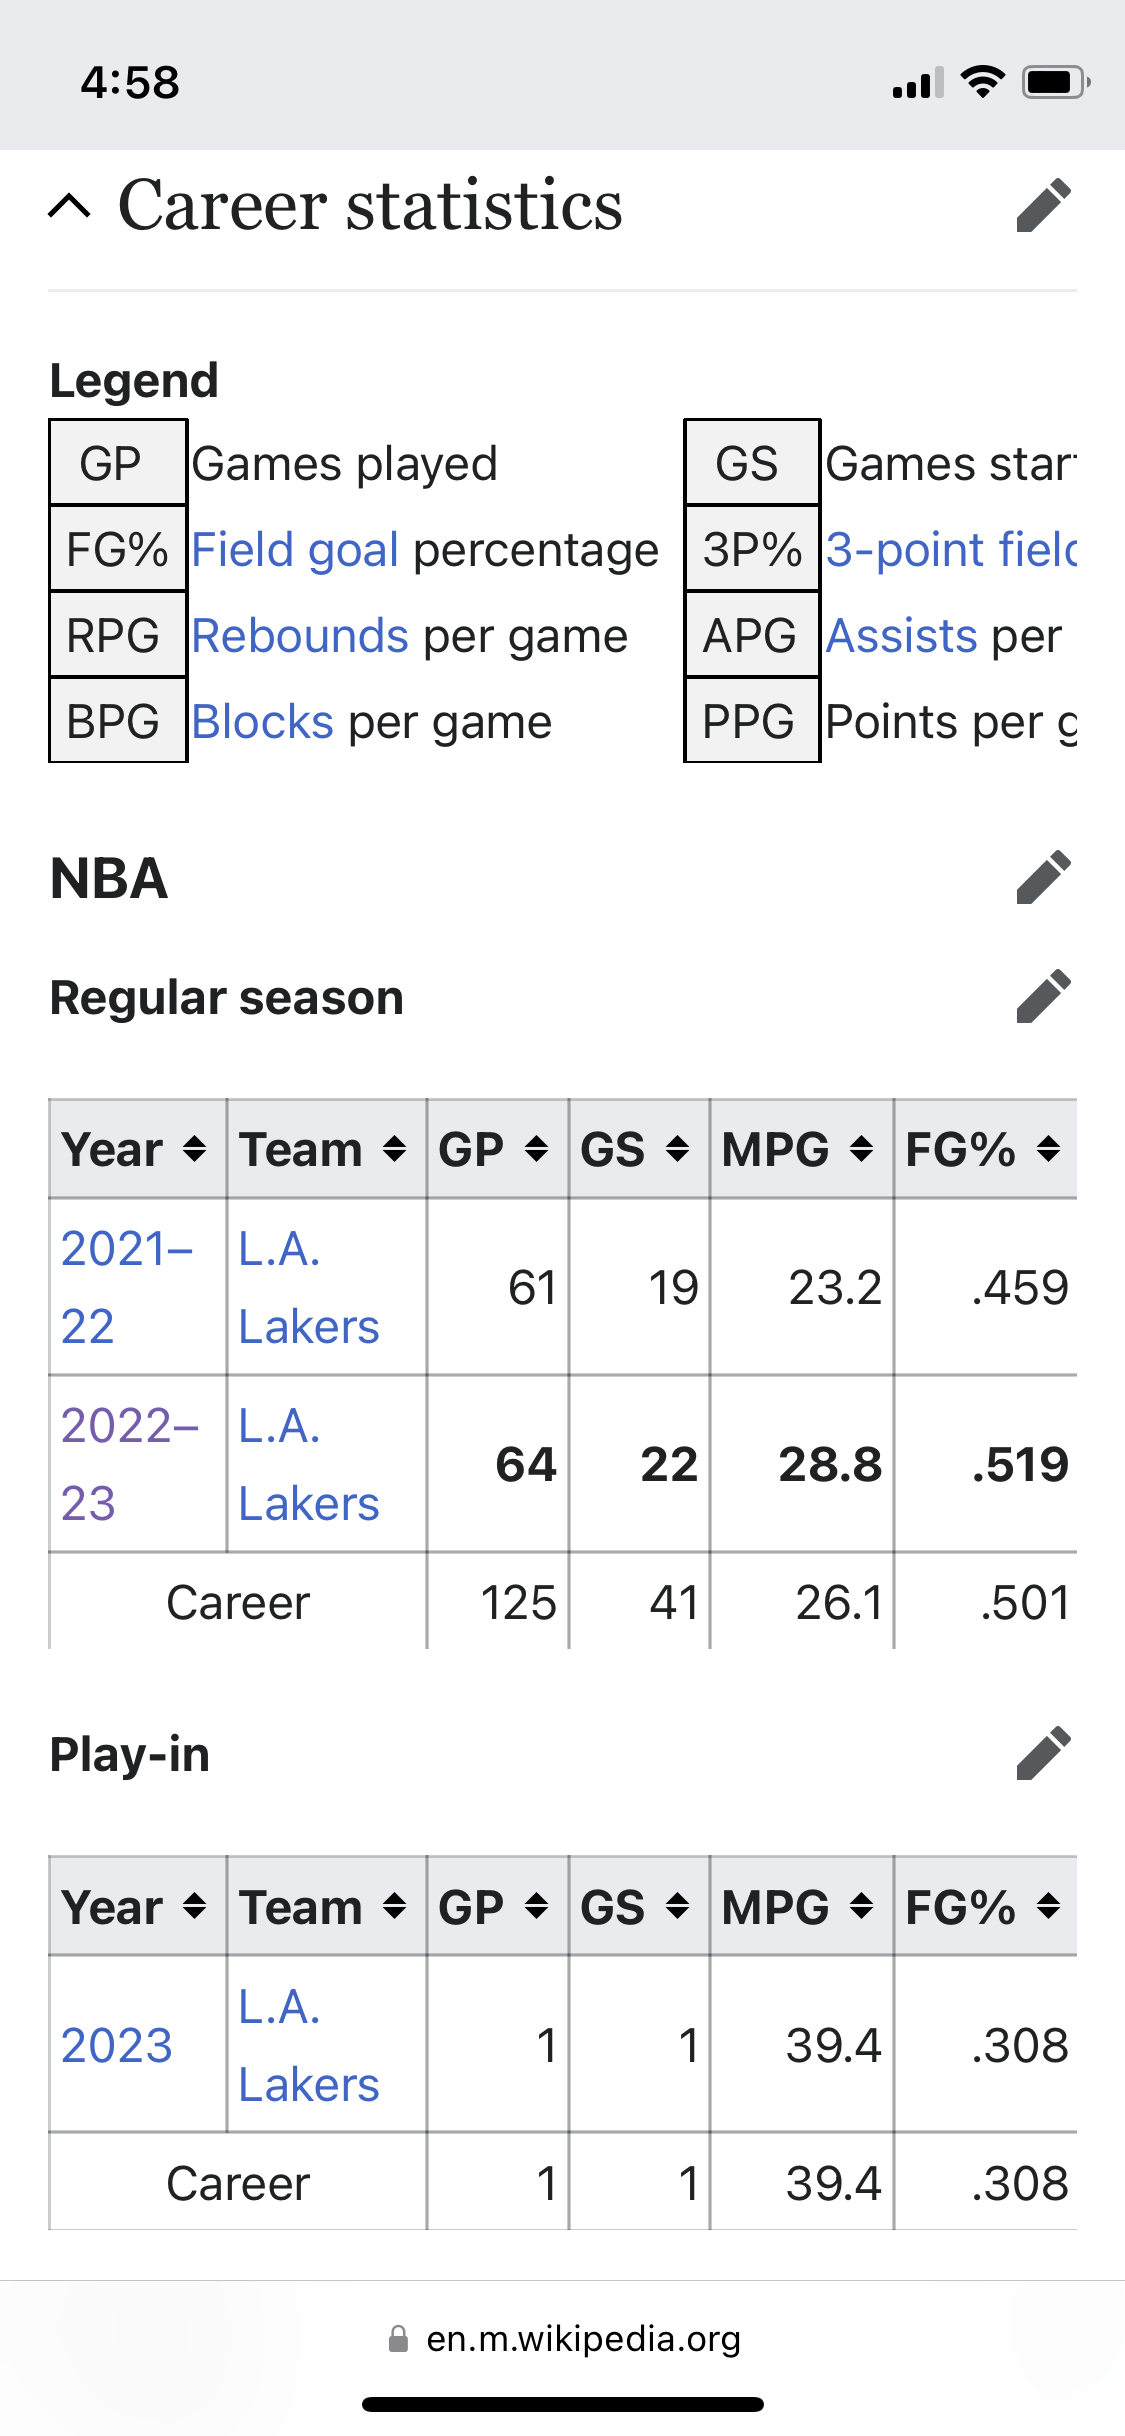Sort Regular season table by Year
Viewport: 1125px width, 2436px height.
pyautogui.click(x=137, y=1149)
